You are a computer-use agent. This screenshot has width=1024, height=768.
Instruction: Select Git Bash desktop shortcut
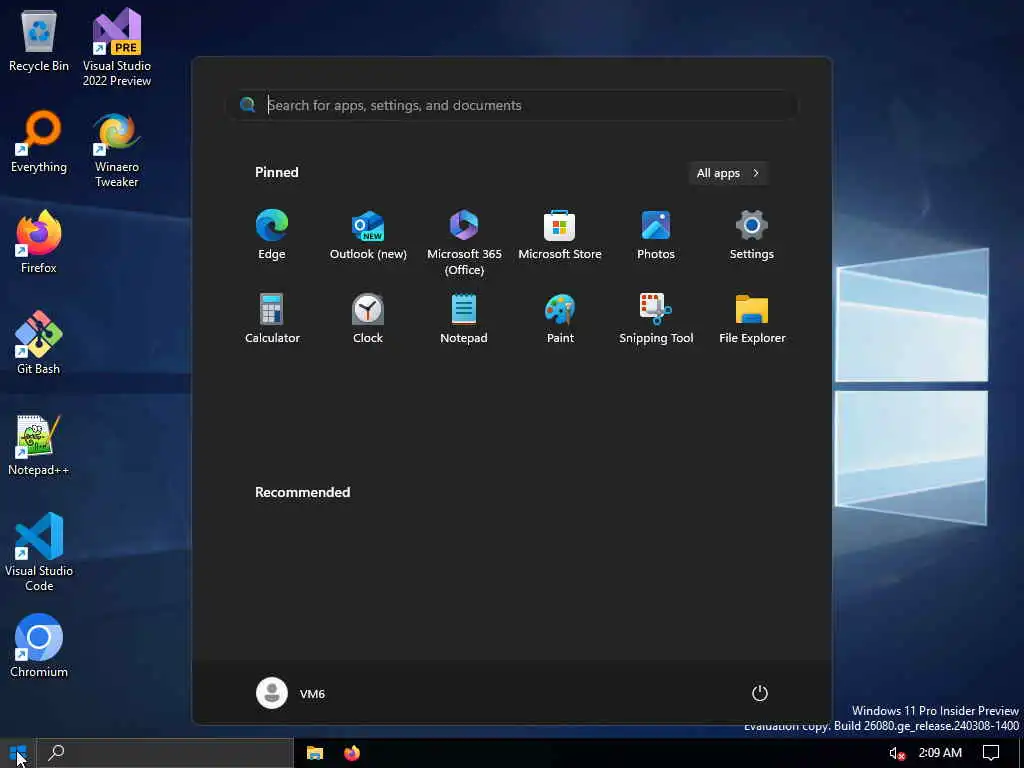click(39, 343)
